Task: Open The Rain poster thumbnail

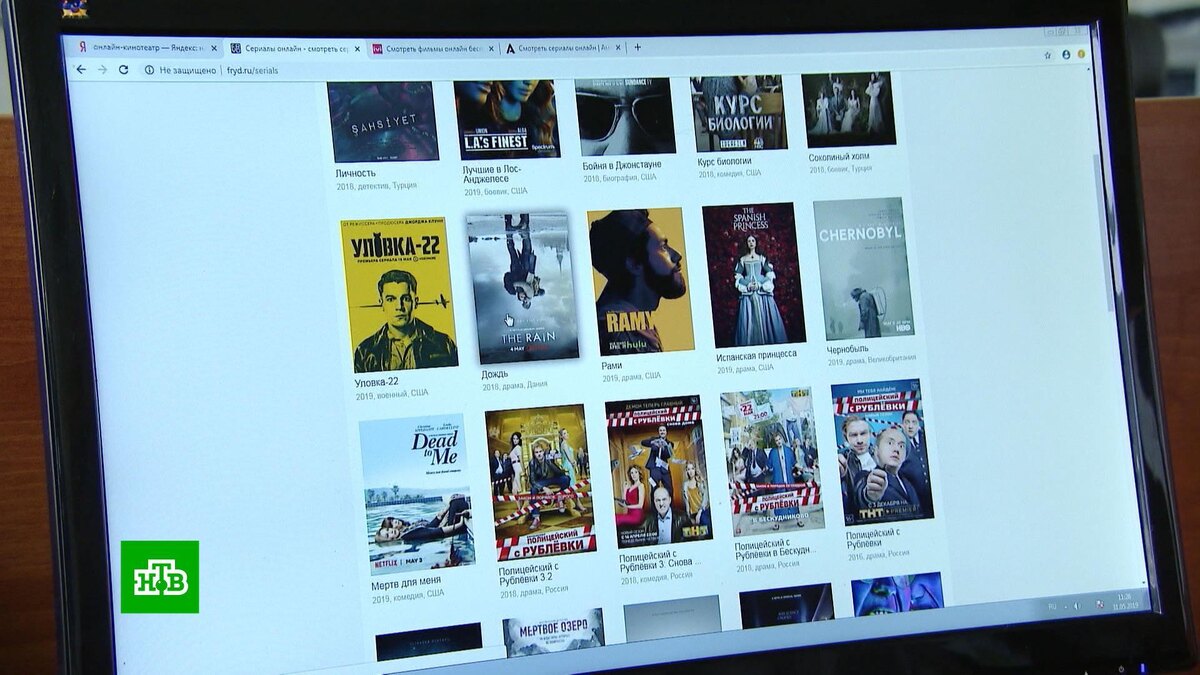Action: 522,288
